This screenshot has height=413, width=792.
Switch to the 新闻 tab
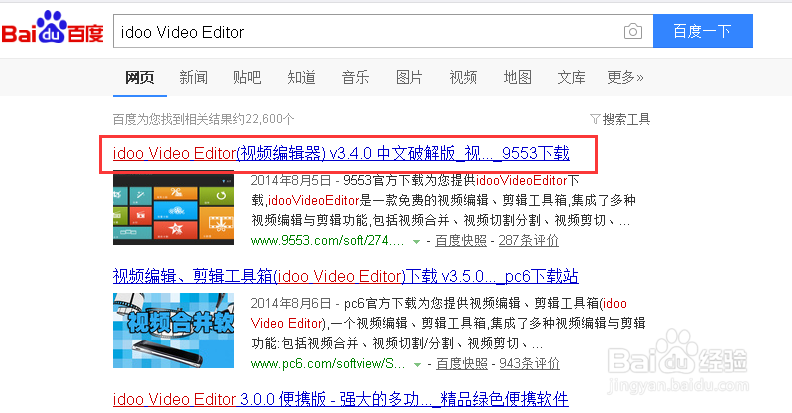193,77
